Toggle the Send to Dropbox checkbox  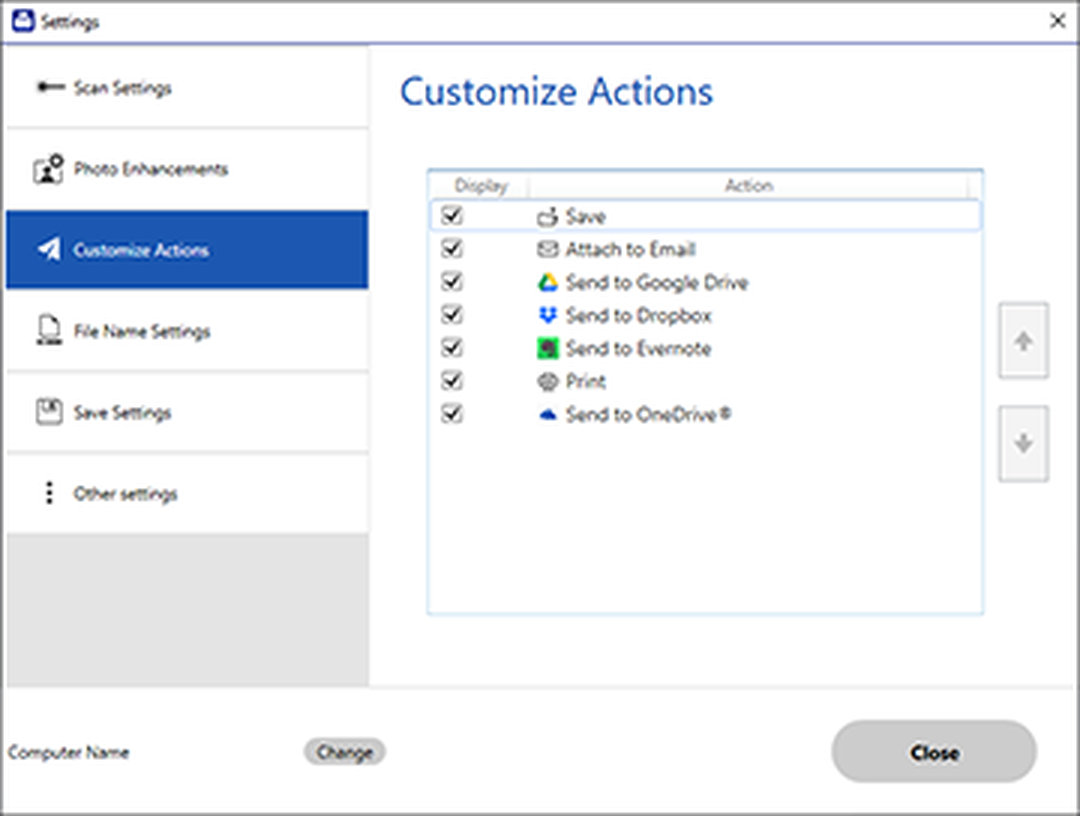pyautogui.click(x=452, y=315)
